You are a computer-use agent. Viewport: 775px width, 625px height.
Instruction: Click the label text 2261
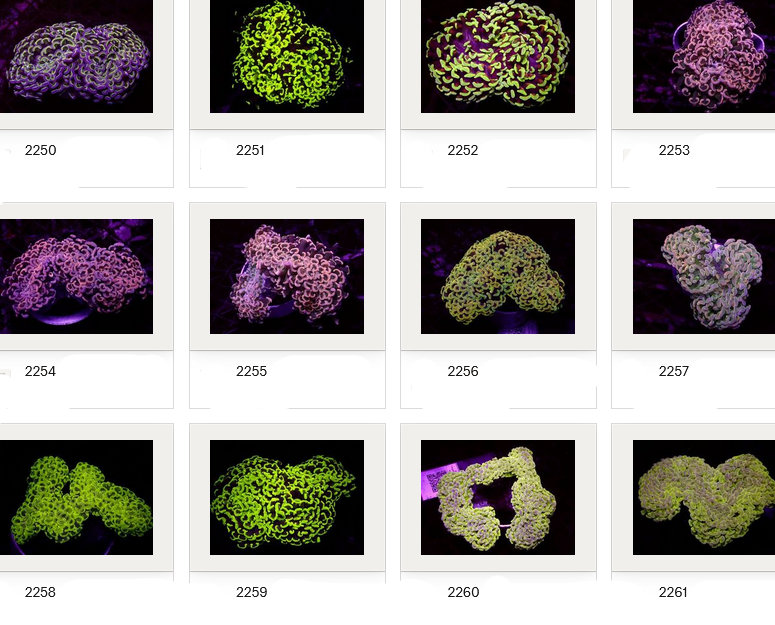pyautogui.click(x=673, y=592)
